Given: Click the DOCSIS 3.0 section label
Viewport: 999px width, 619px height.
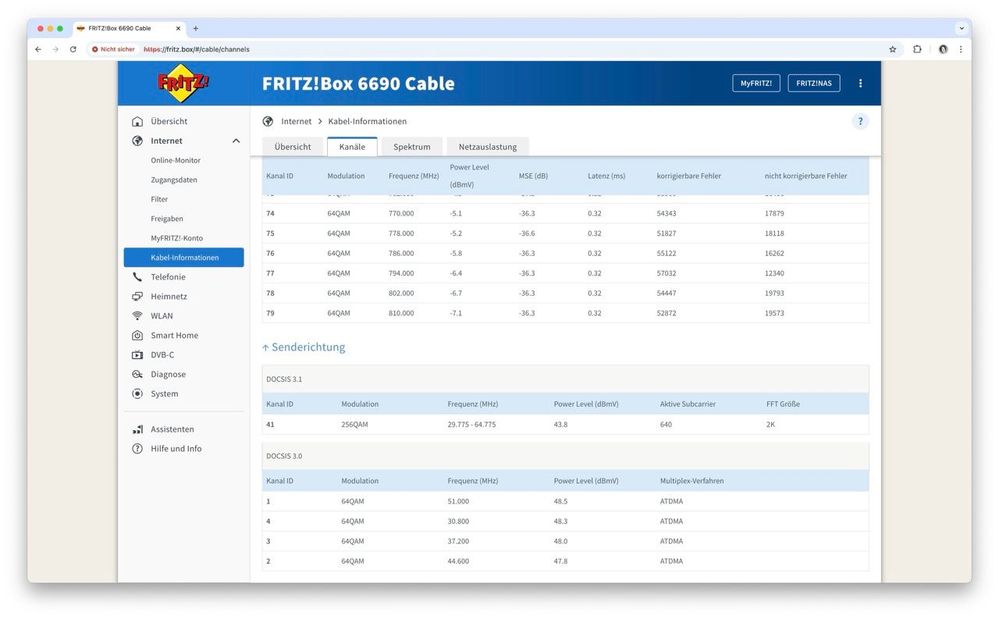Looking at the screenshot, I should click(x=284, y=456).
